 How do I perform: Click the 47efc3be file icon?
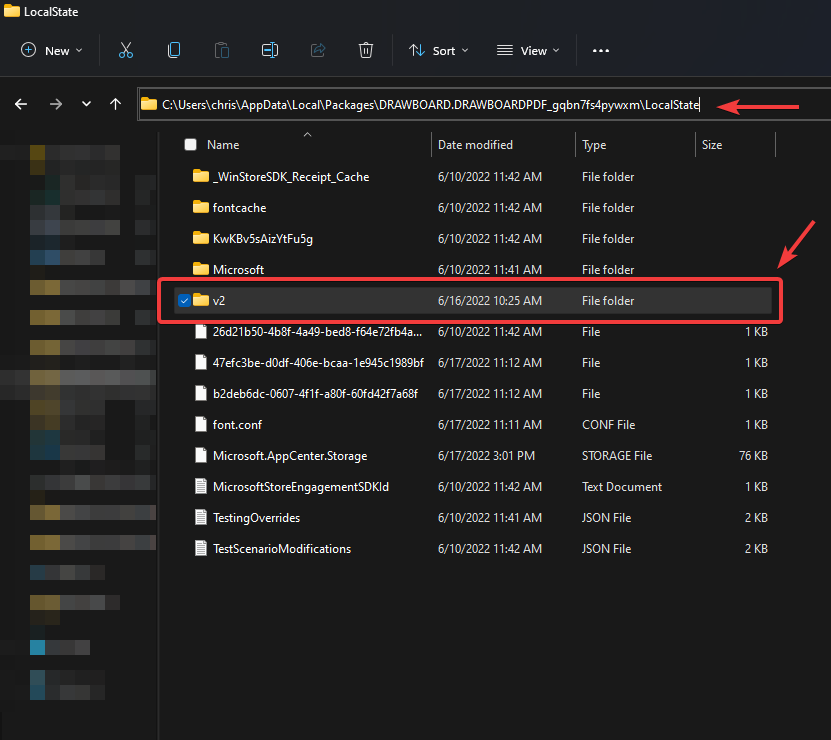click(x=200, y=362)
